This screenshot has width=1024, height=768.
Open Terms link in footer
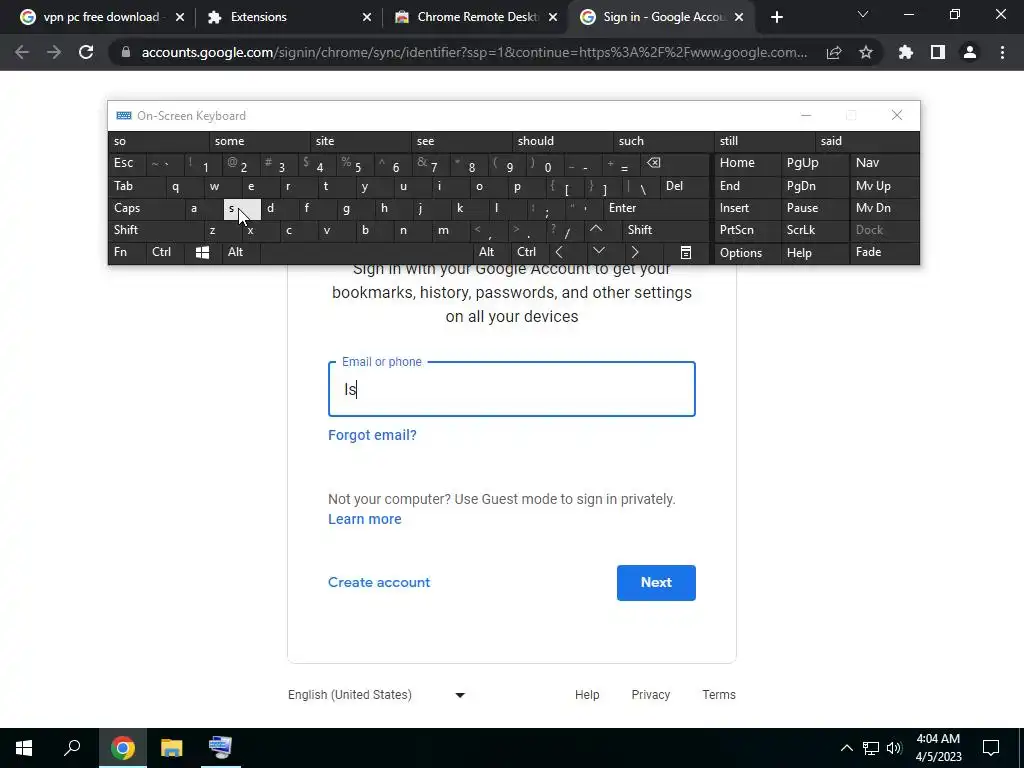[x=719, y=695]
